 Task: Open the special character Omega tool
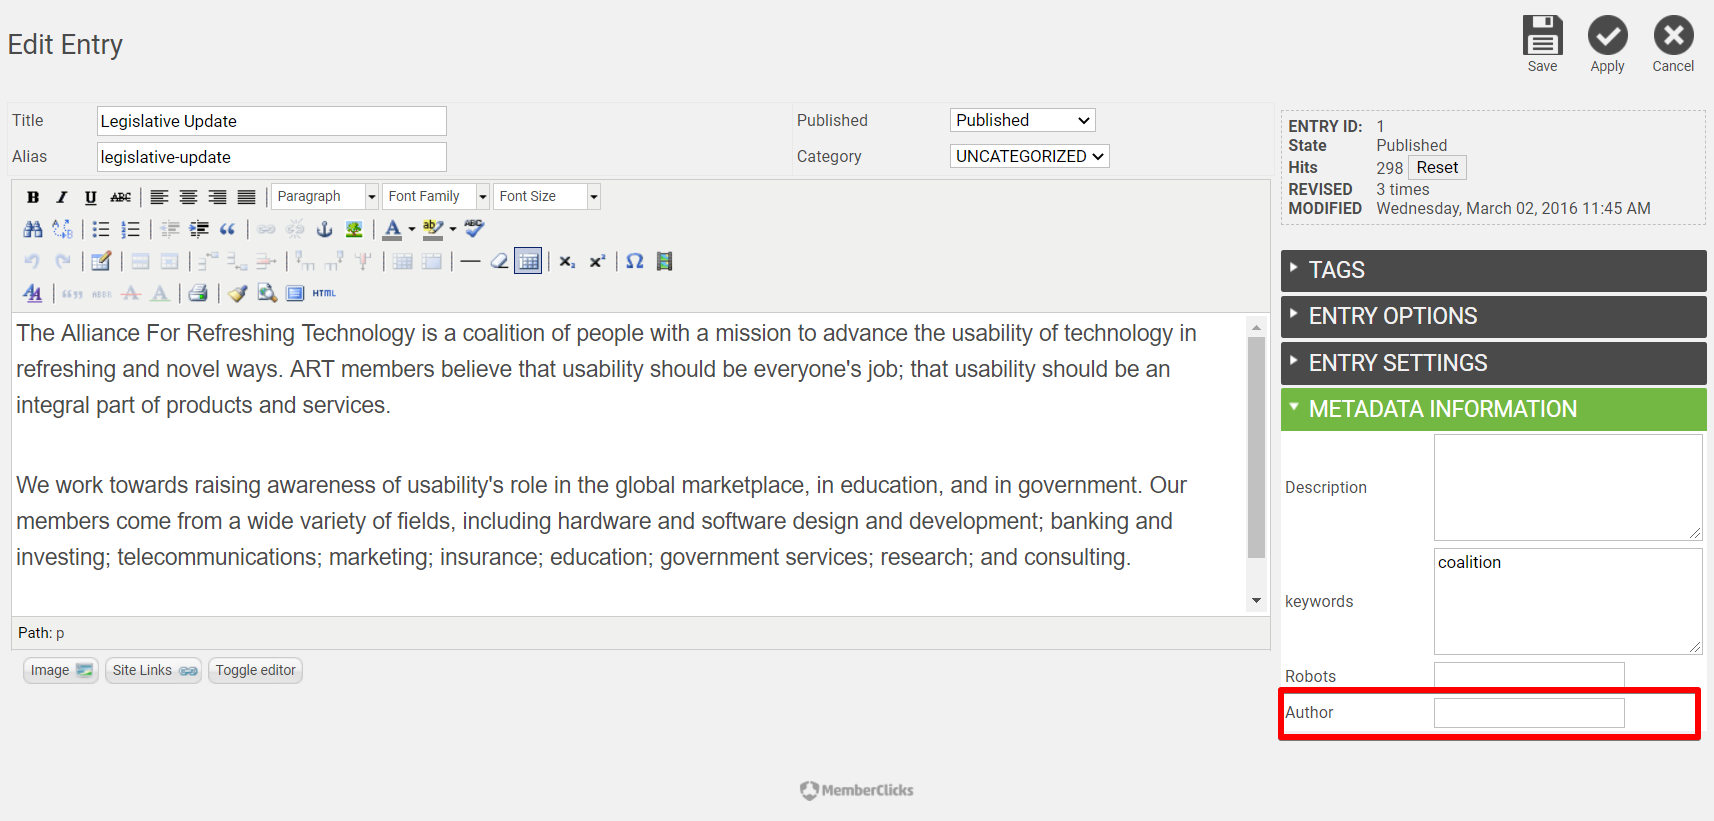tap(634, 261)
